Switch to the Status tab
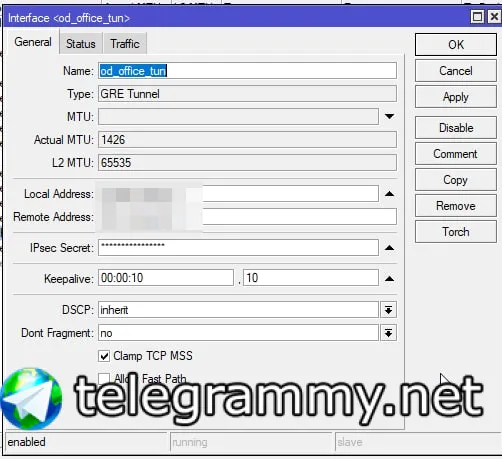Image resolution: width=502 pixels, height=459 pixels. pos(81,44)
